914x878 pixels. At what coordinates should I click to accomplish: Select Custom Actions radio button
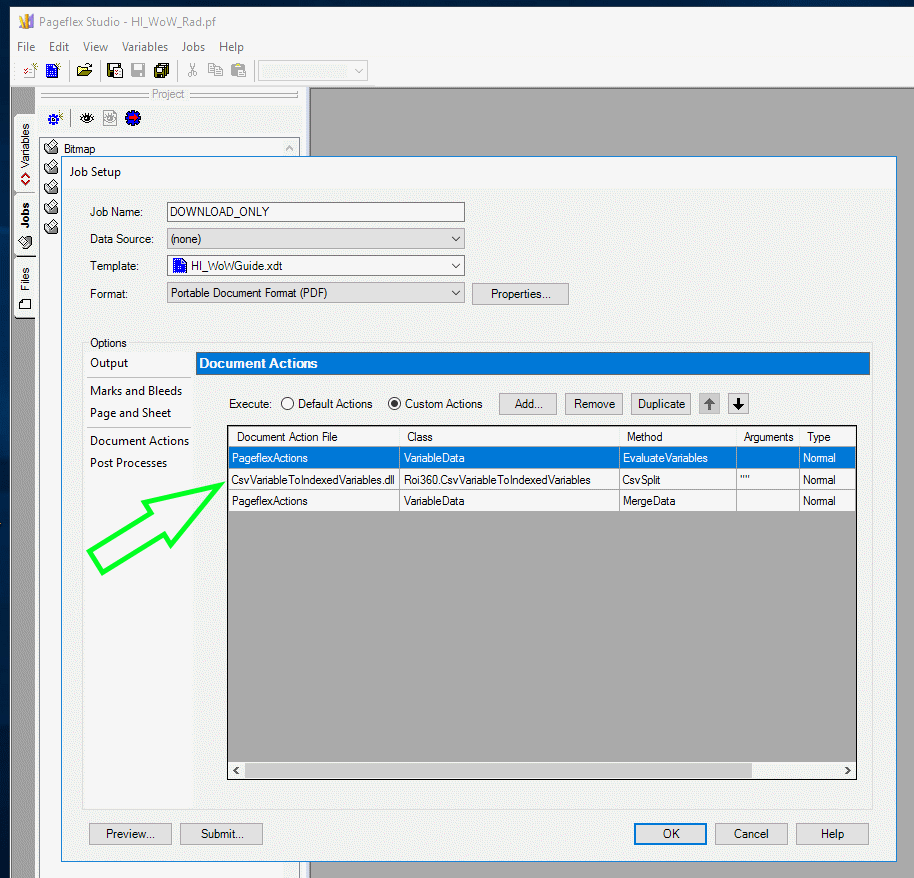pyautogui.click(x=395, y=403)
